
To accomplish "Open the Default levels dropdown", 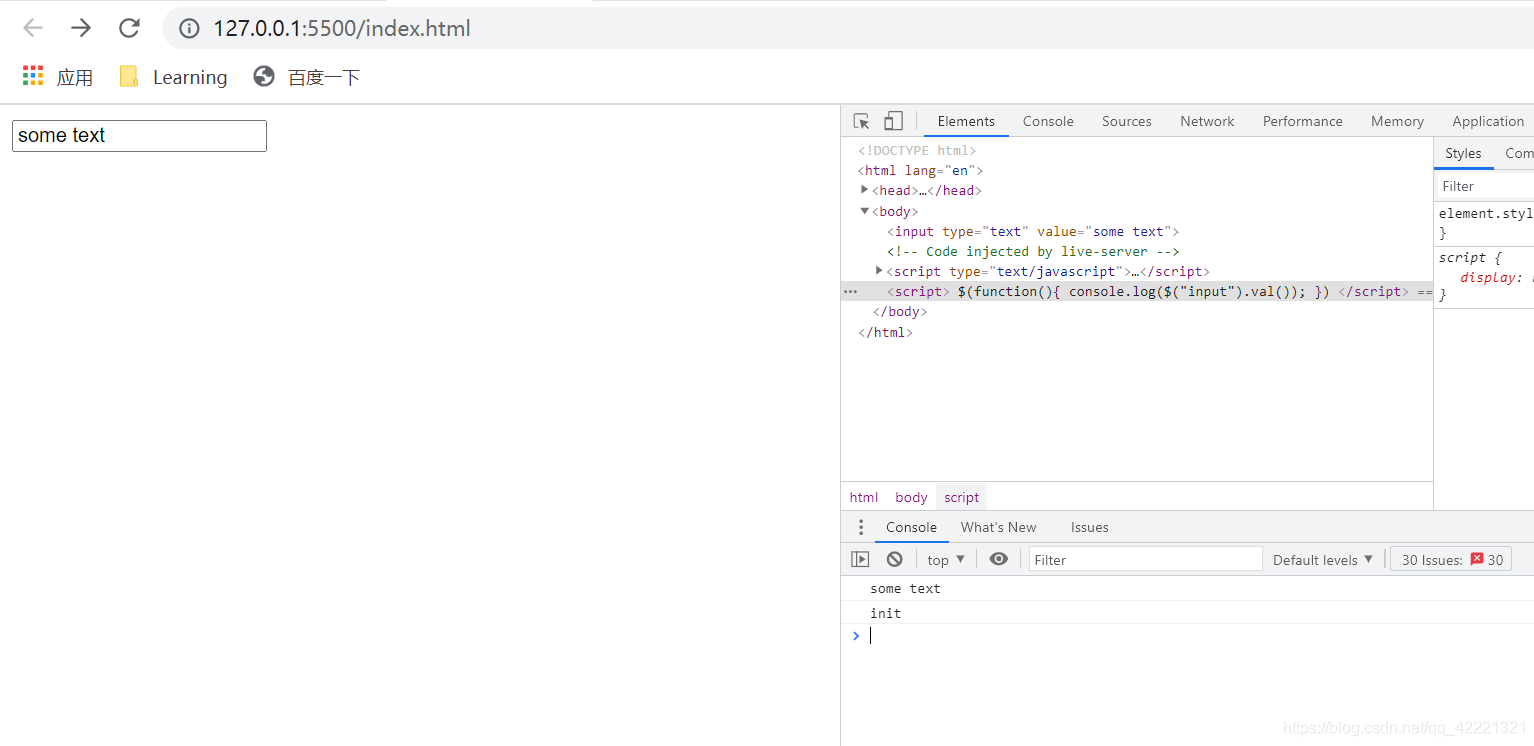I will coord(1323,560).
